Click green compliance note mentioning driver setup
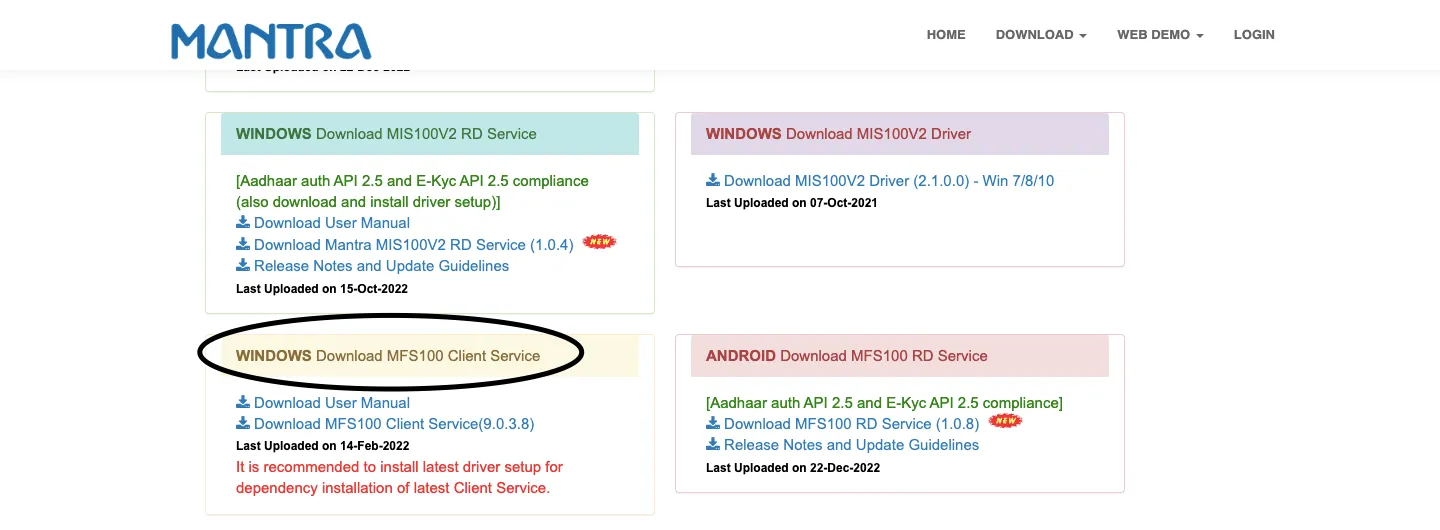This screenshot has width=1440, height=530. pos(412,191)
